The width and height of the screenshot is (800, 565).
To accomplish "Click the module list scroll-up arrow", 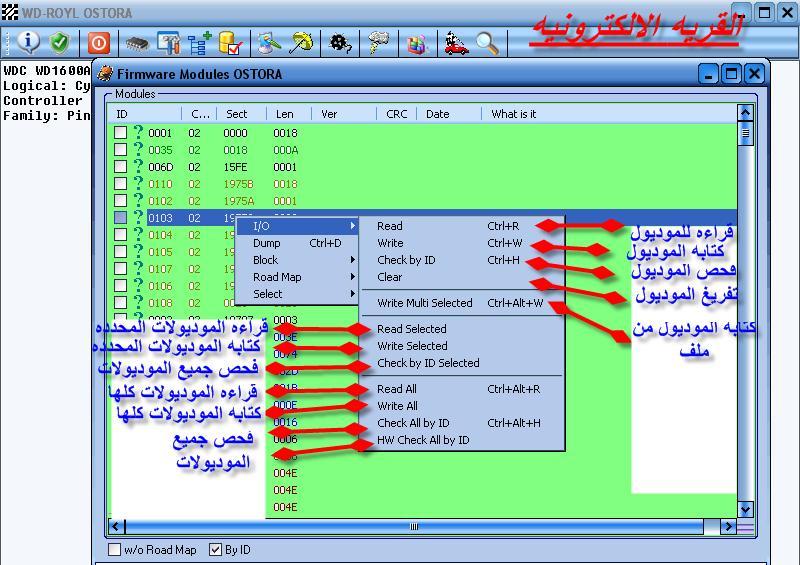I will point(745,112).
